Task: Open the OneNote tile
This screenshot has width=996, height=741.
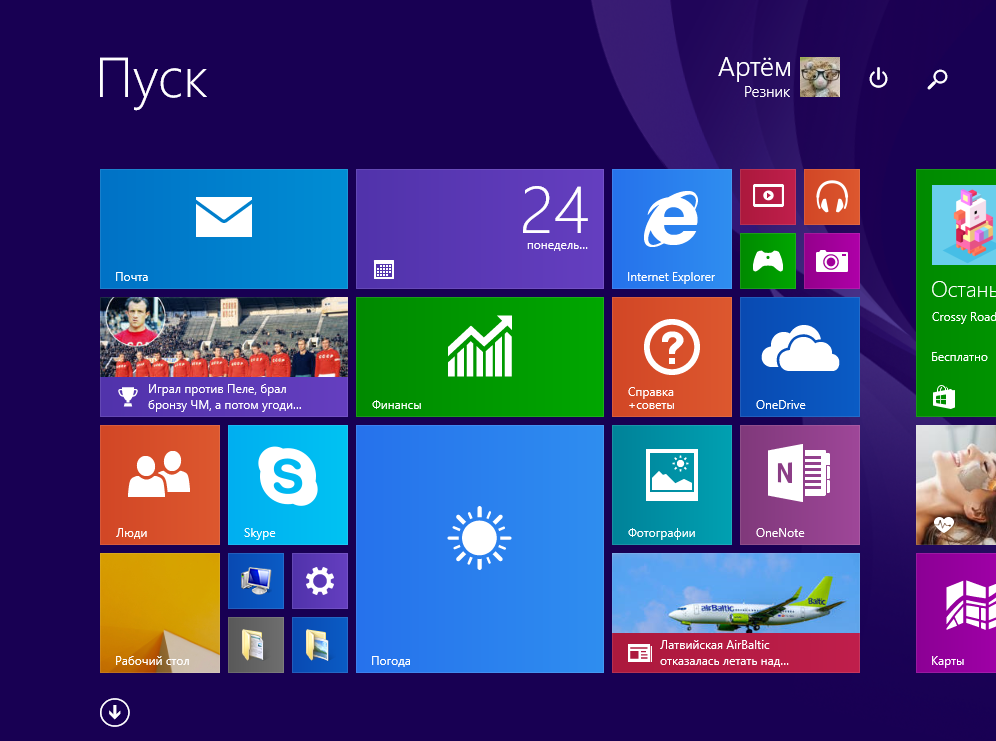Action: tap(800, 485)
